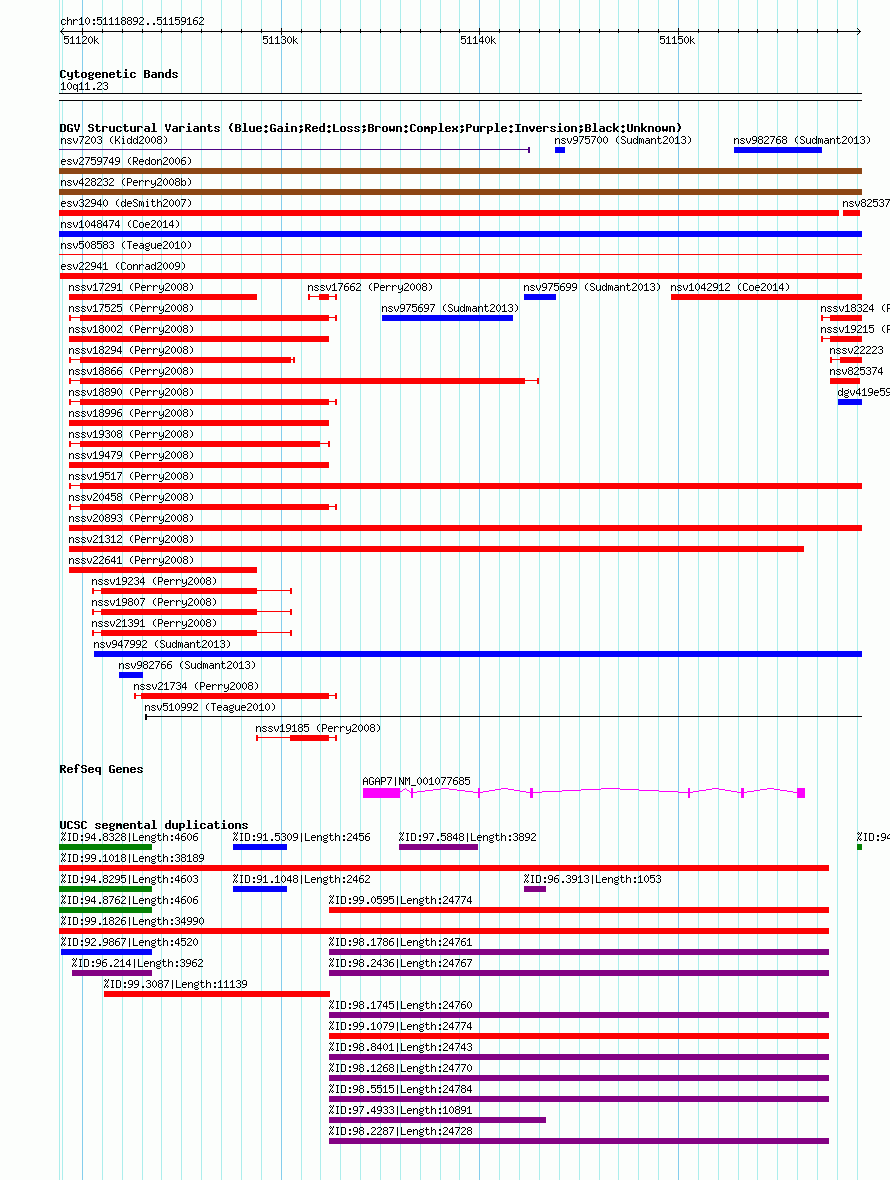
Task: Open the nsv975700 (Sudmant2013) variant label
Action: pos(623,140)
